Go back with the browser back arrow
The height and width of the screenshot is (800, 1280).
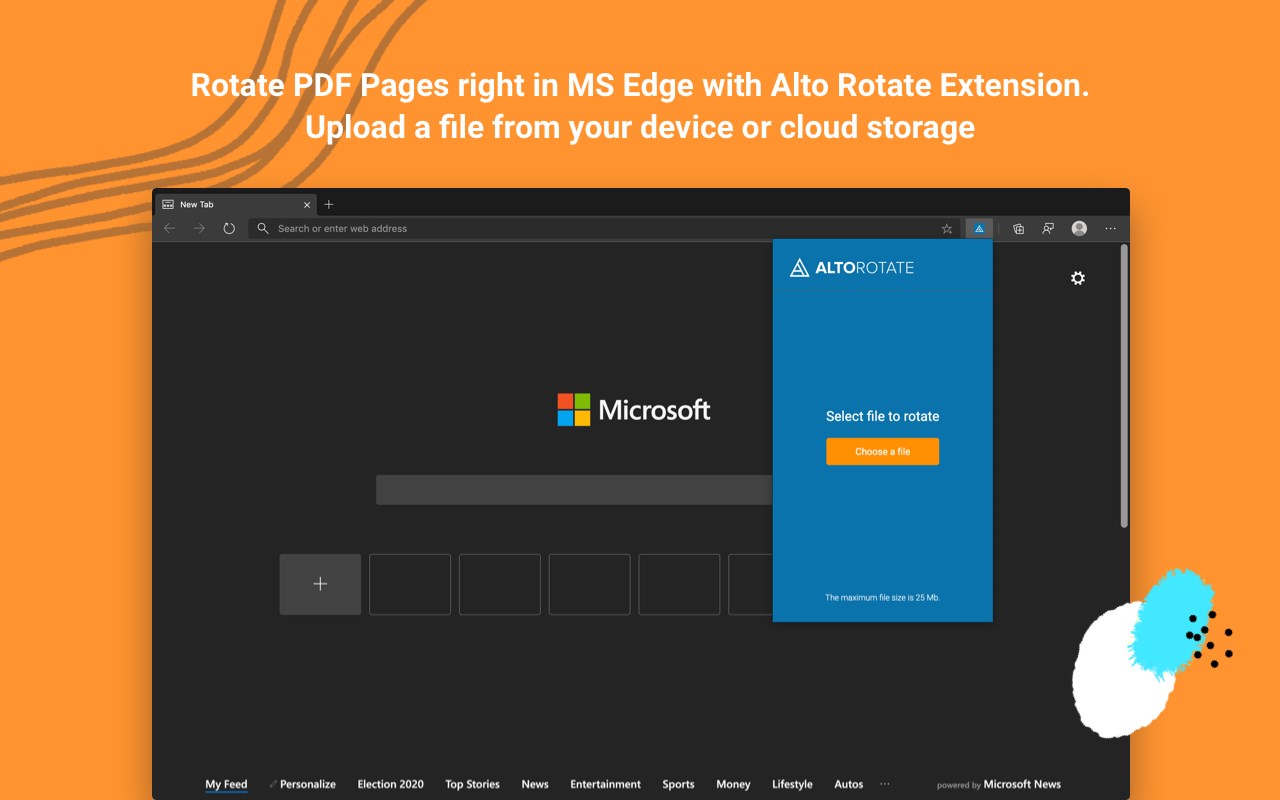coord(169,228)
